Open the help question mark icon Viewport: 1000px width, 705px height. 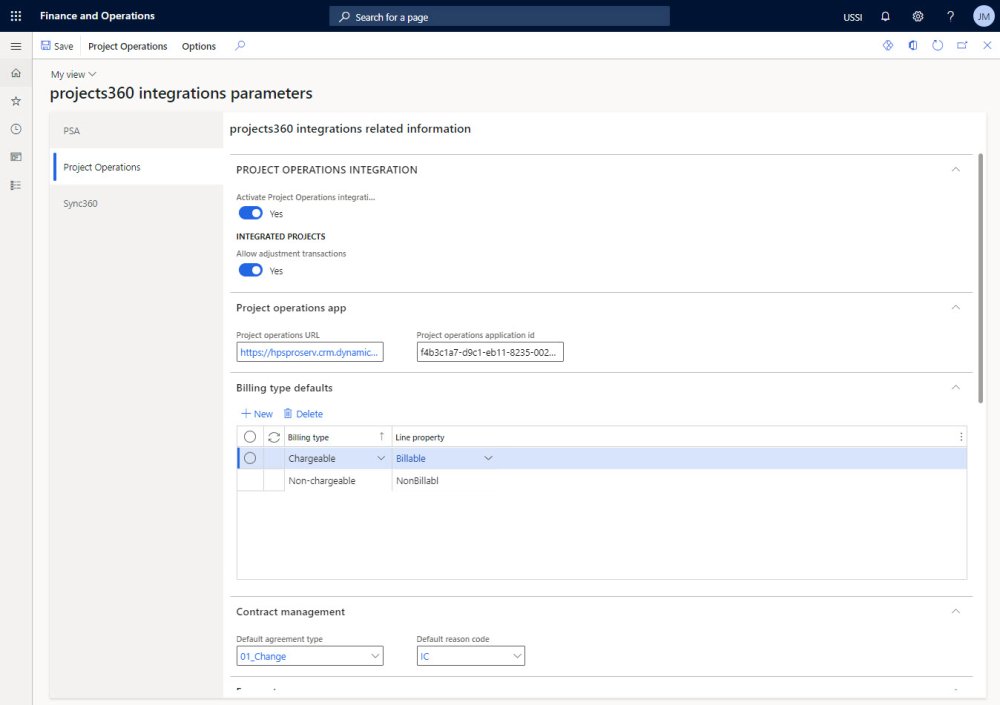[950, 17]
